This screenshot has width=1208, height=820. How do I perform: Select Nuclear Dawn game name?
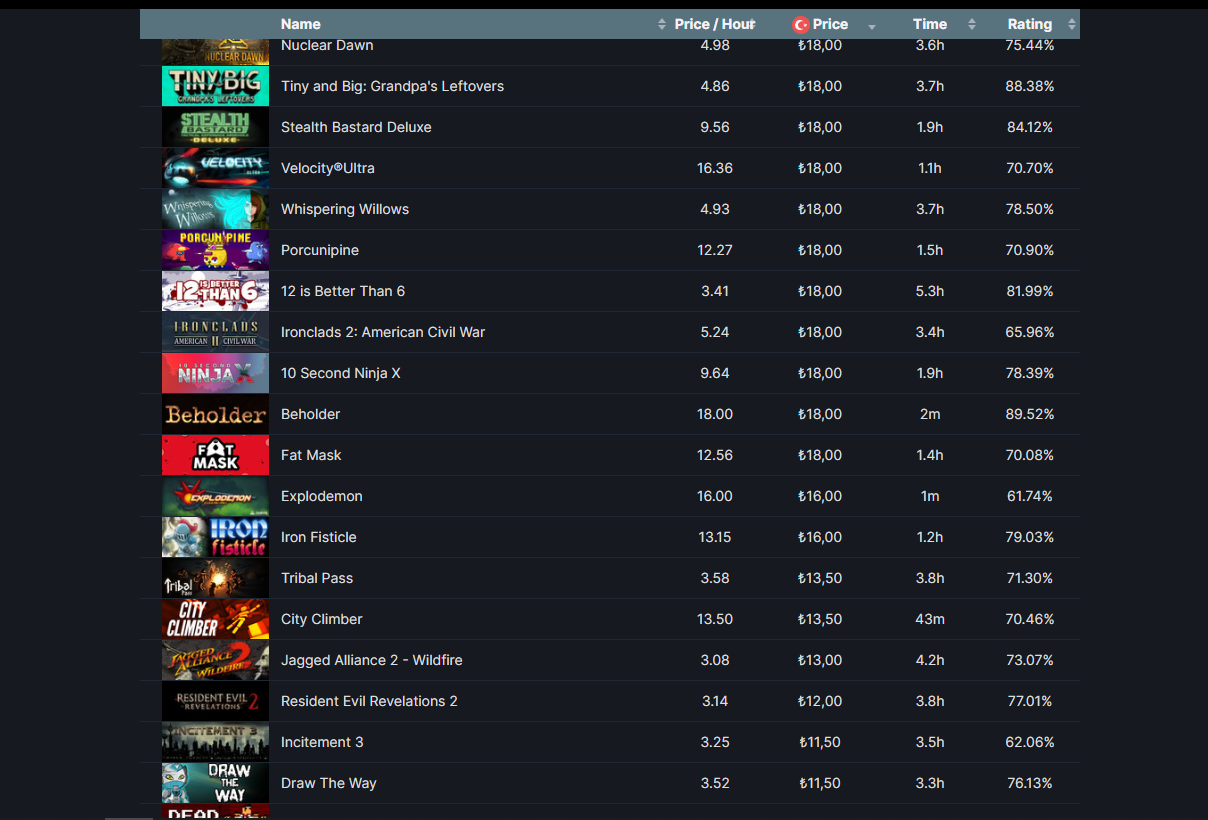(x=327, y=45)
